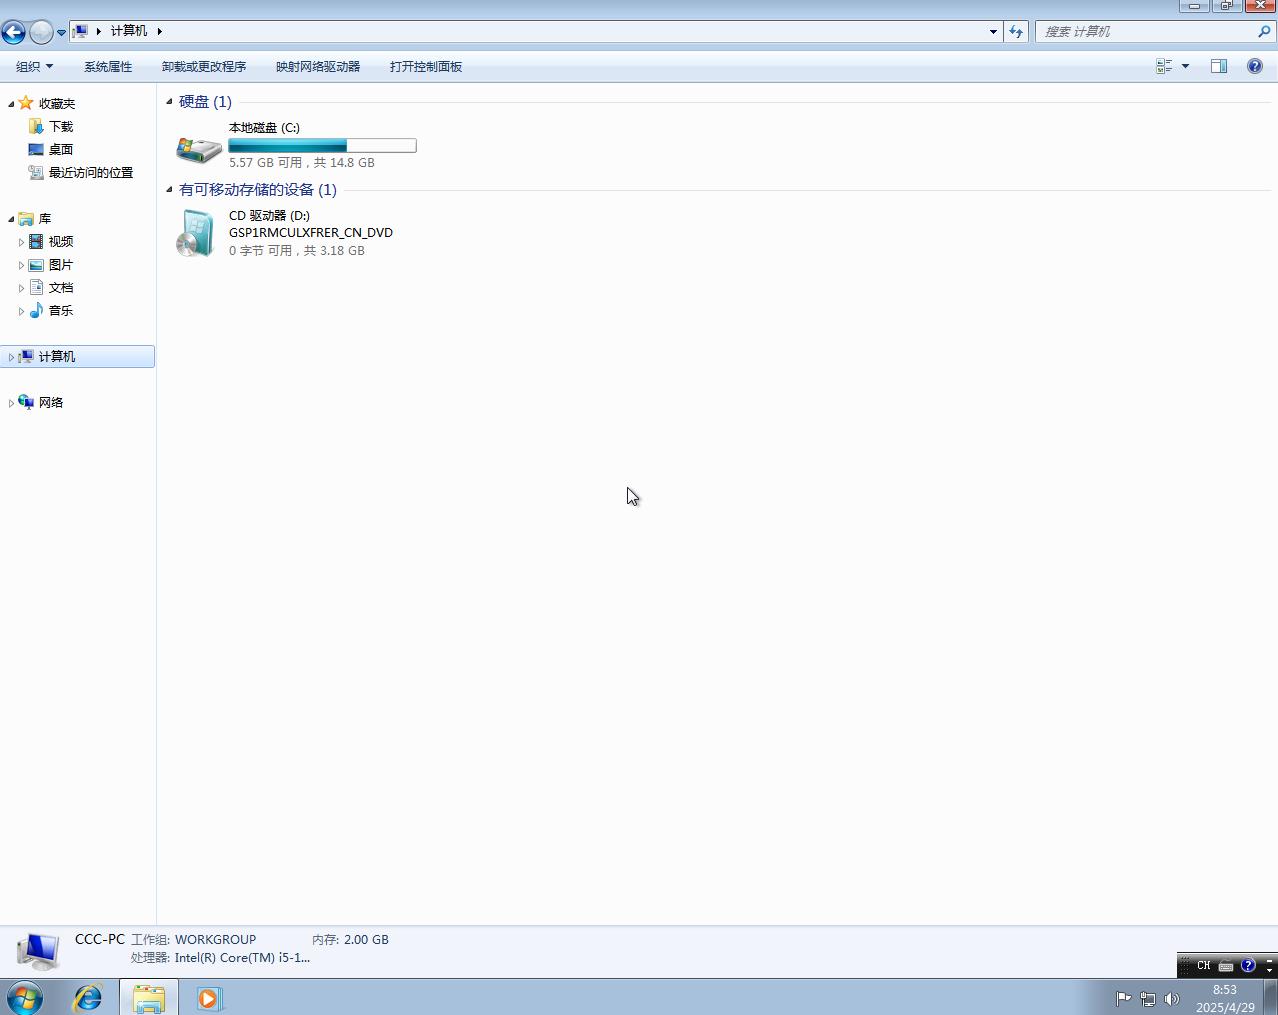Open Action Center flag icon

click(x=1123, y=998)
